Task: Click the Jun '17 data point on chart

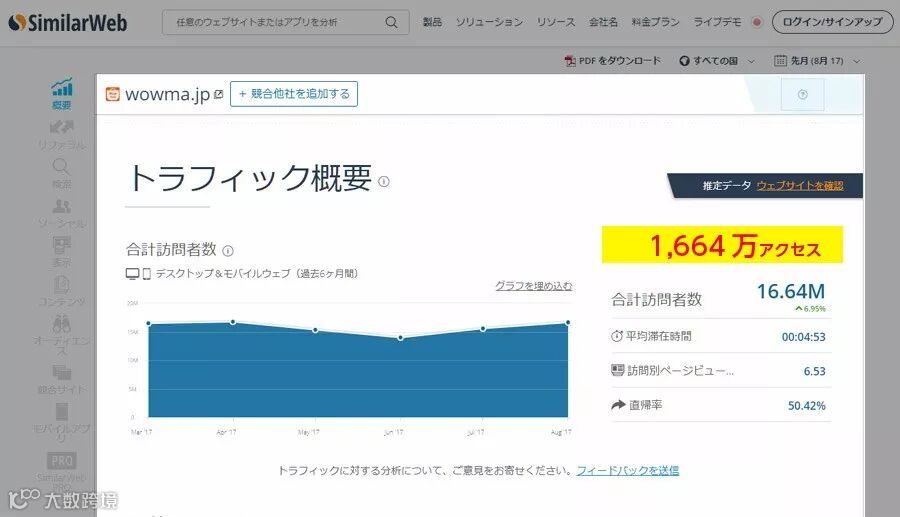Action: [x=400, y=338]
